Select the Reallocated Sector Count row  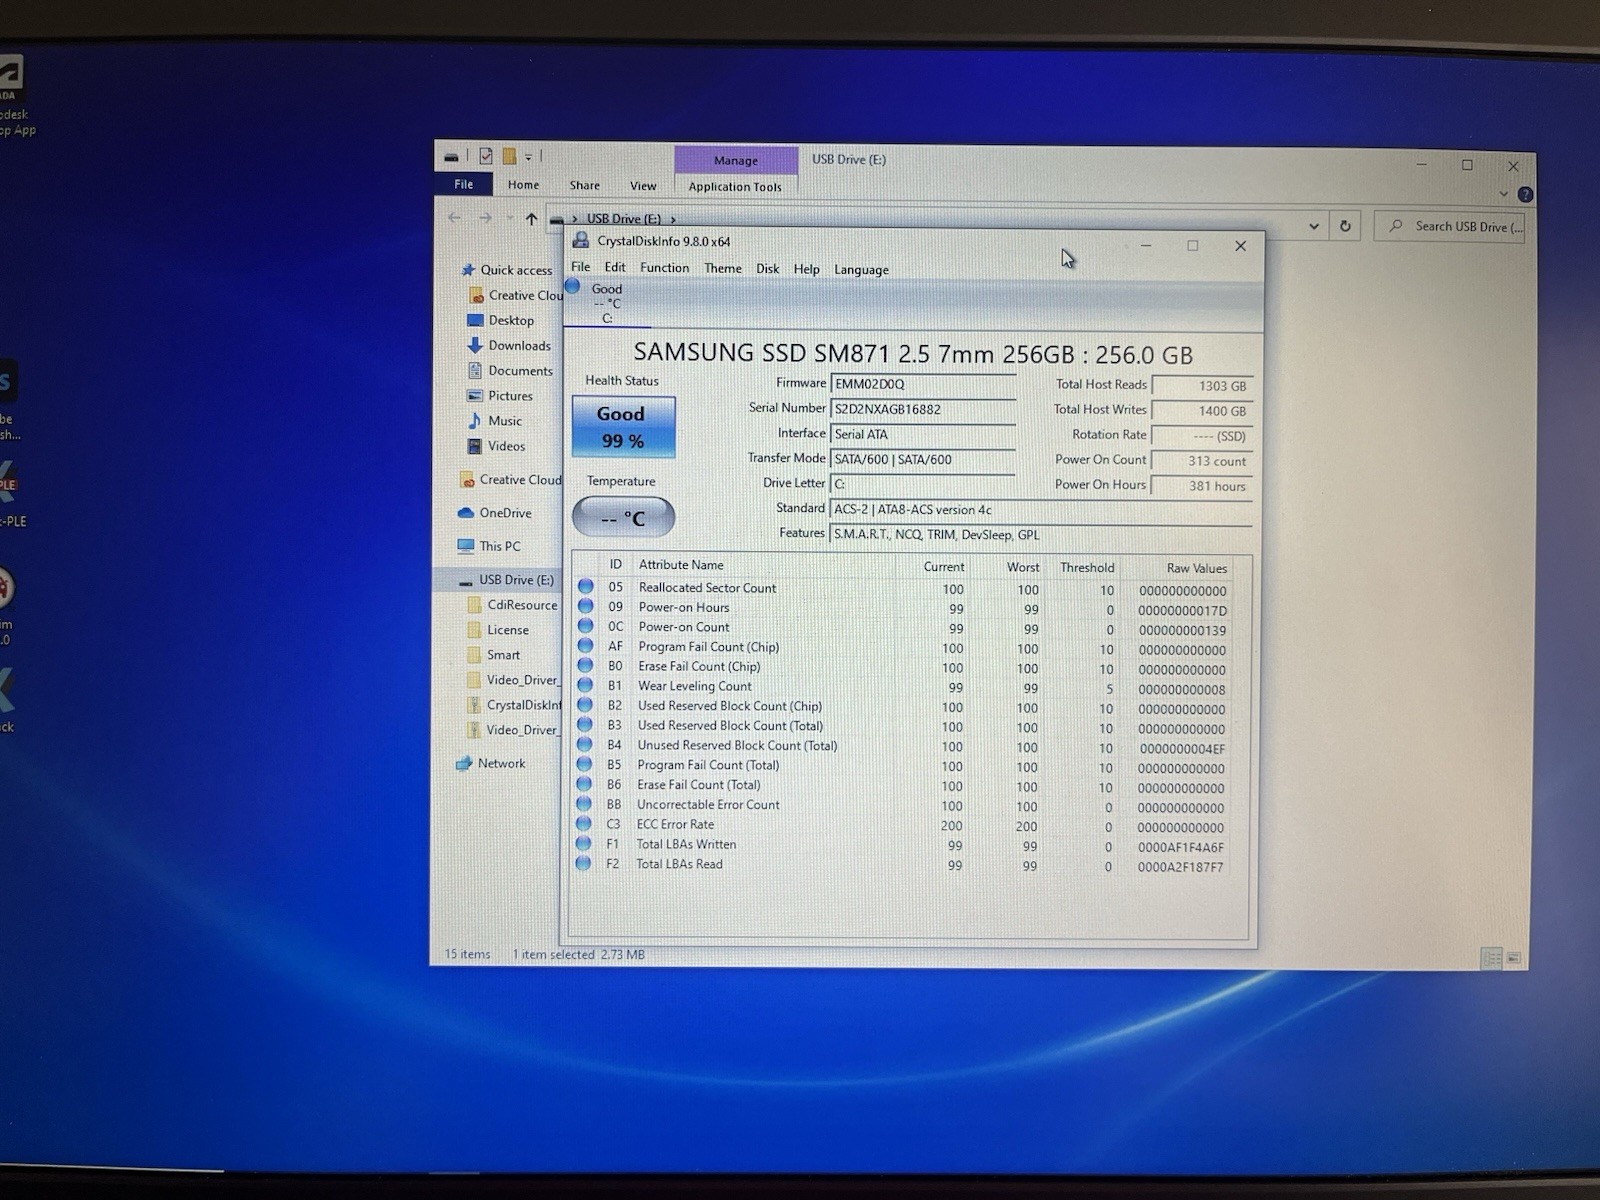[x=902, y=589]
